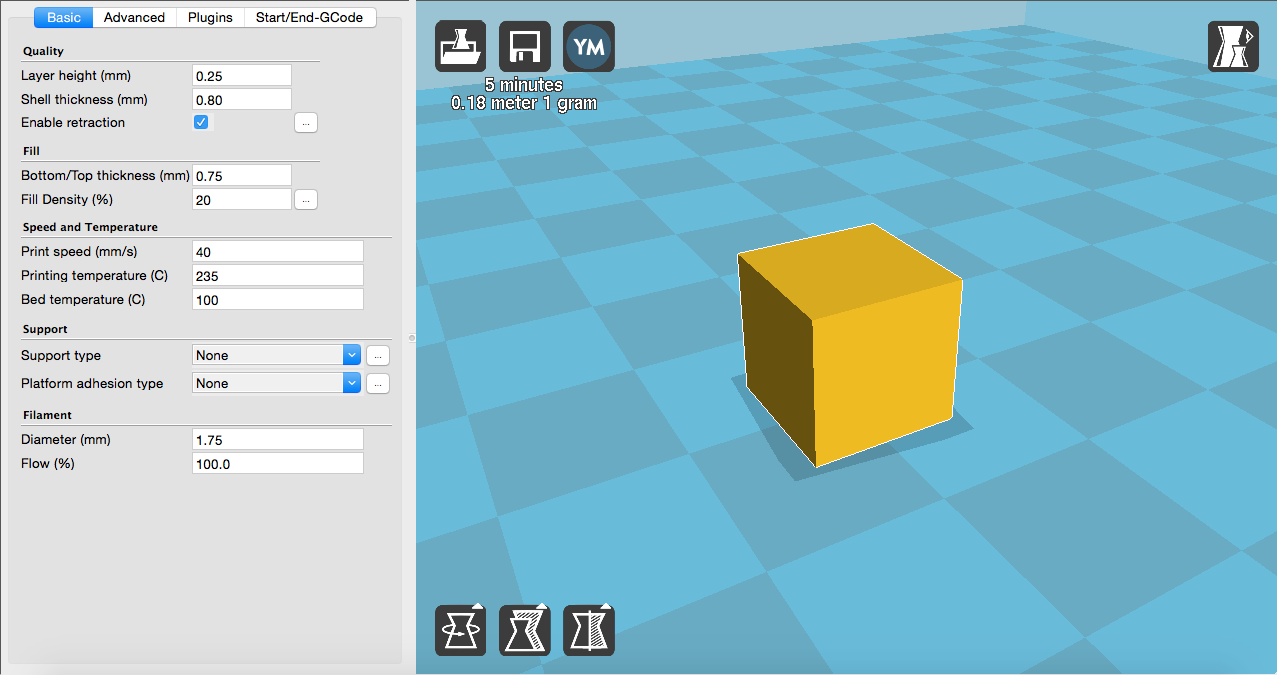1277x675 pixels.
Task: Open Fill Density ellipsis settings button
Action: coord(306,200)
